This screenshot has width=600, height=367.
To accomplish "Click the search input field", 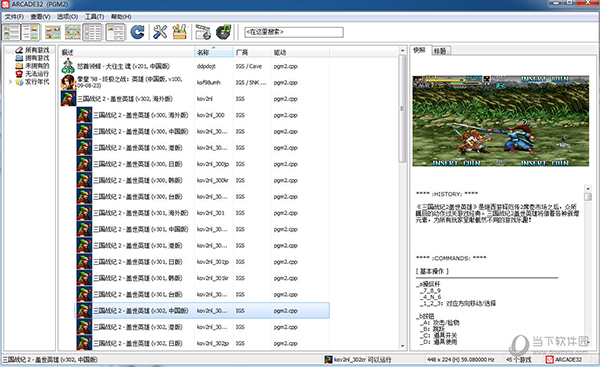I will [294, 32].
